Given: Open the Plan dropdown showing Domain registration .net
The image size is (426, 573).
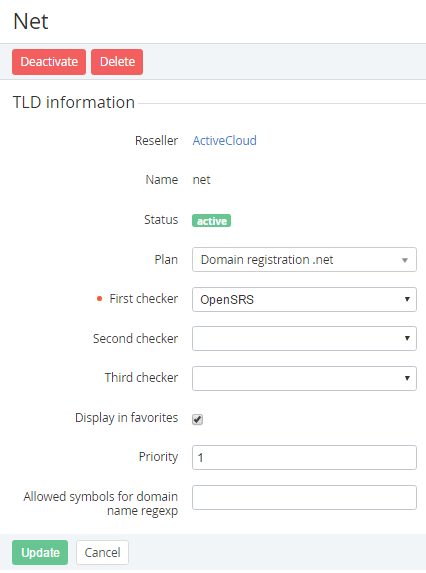Looking at the screenshot, I should coord(304,259).
